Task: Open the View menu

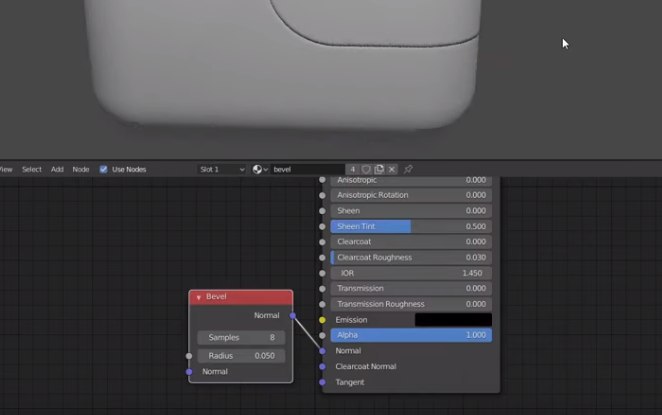Action: coord(6,169)
